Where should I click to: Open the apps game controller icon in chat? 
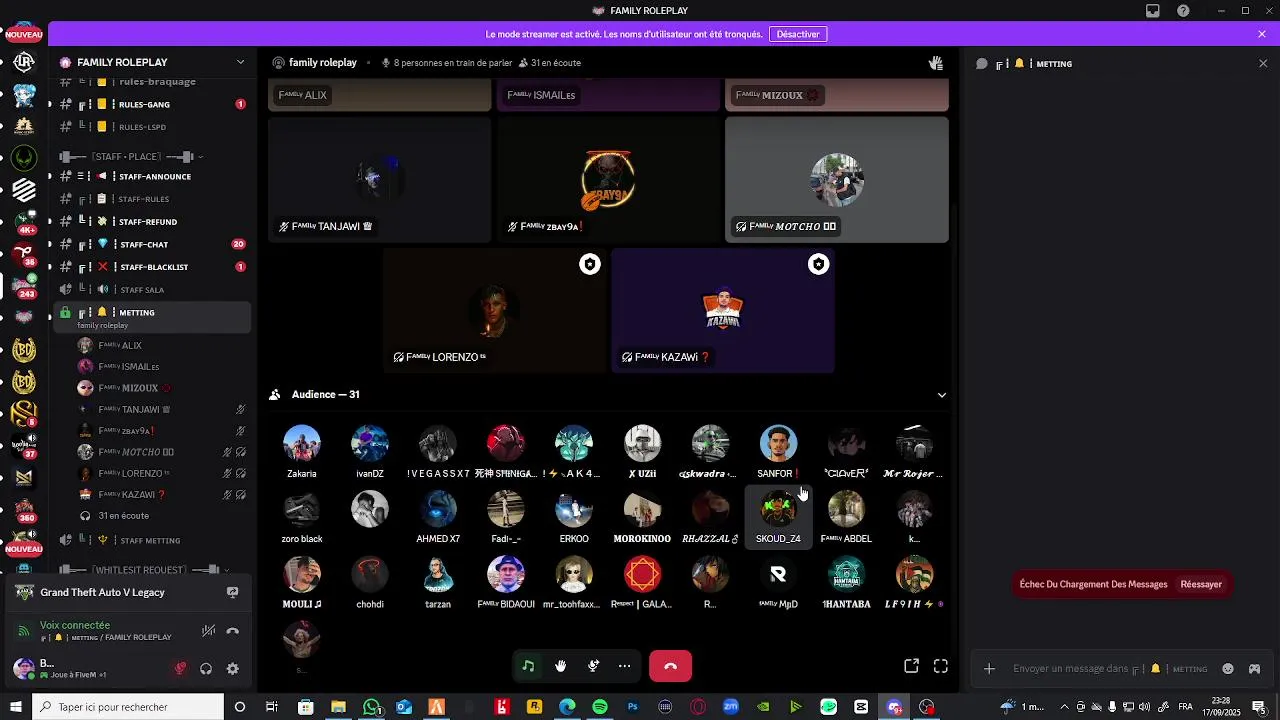[1254, 669]
